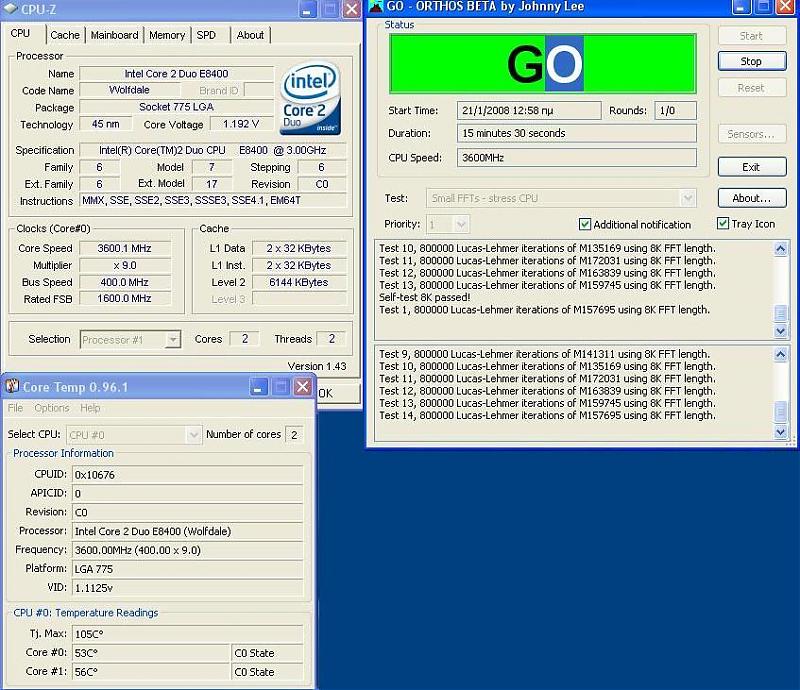Click the processor Name field in CPU-Z
Viewport: 800px width, 690px height.
click(177, 73)
